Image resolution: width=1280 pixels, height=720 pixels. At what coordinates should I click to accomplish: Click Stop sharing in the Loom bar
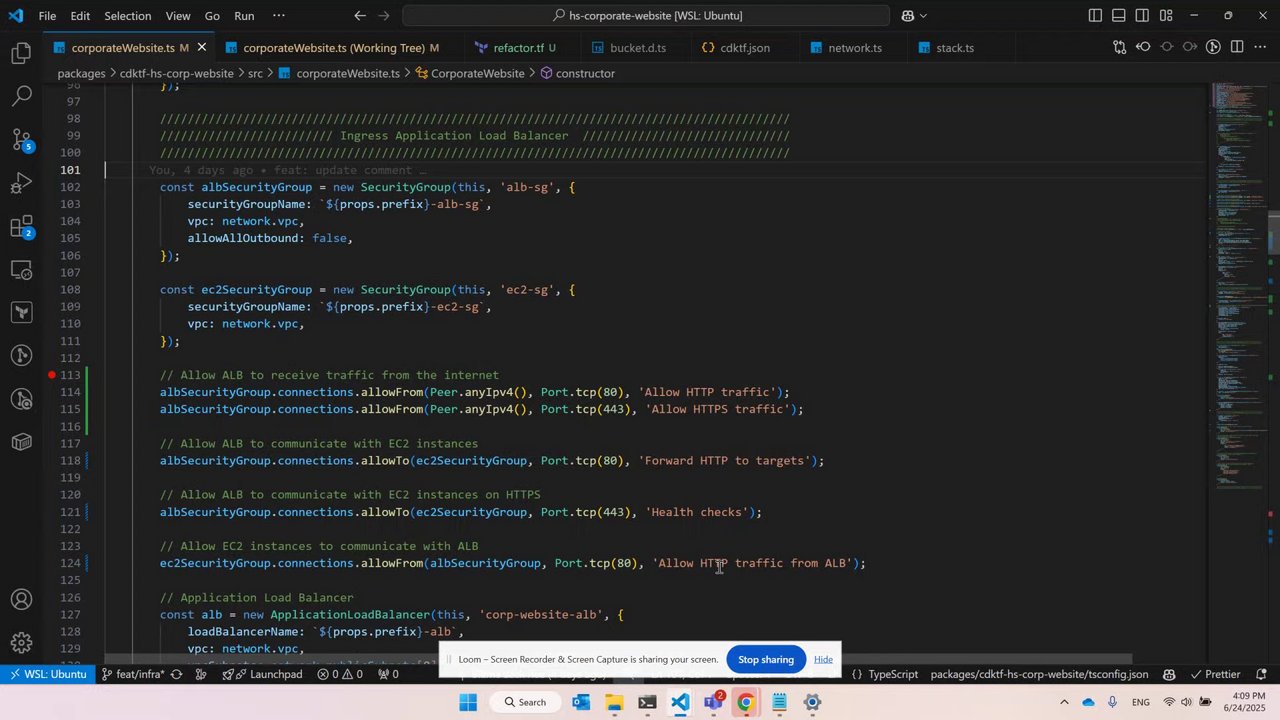(766, 659)
